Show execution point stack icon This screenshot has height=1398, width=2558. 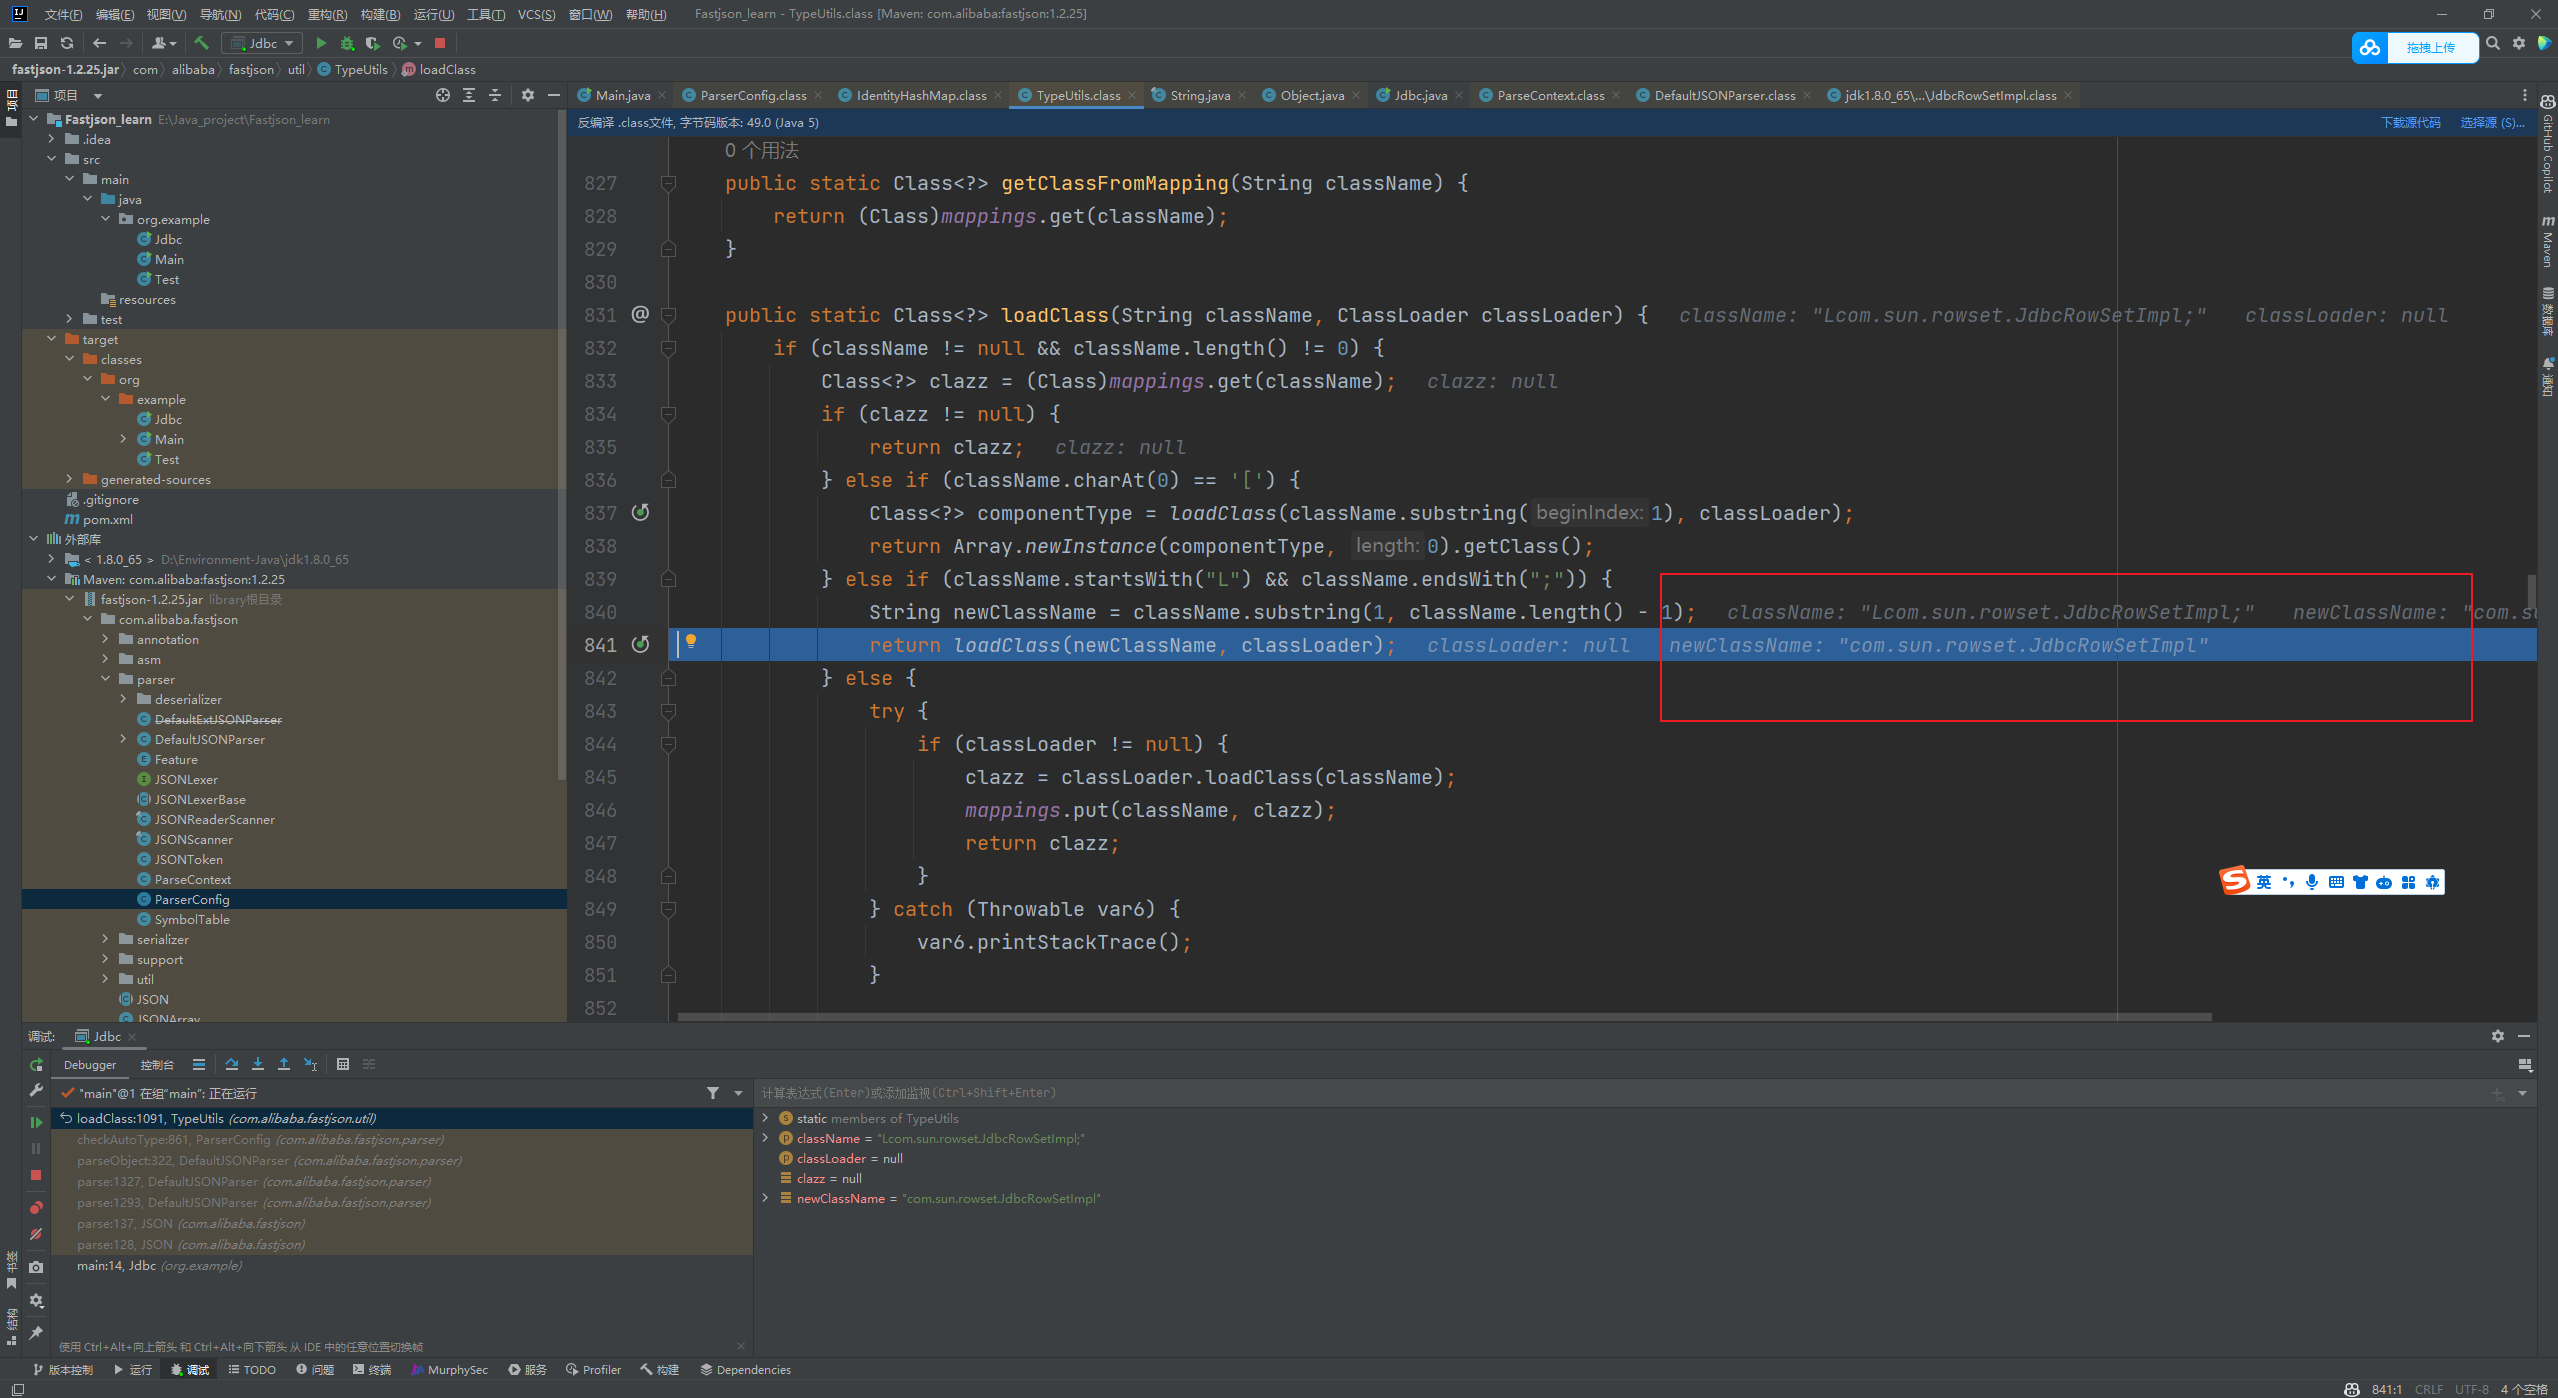(x=199, y=1064)
